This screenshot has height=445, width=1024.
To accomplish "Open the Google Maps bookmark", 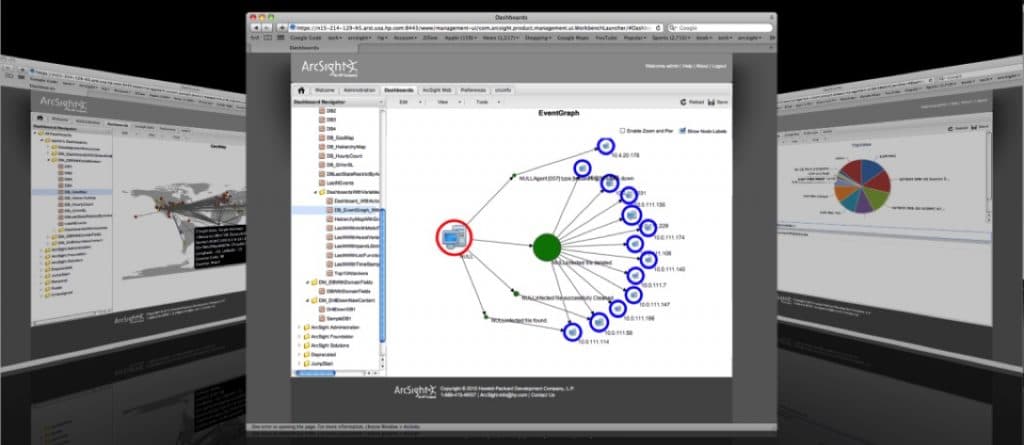I will pyautogui.click(x=573, y=38).
